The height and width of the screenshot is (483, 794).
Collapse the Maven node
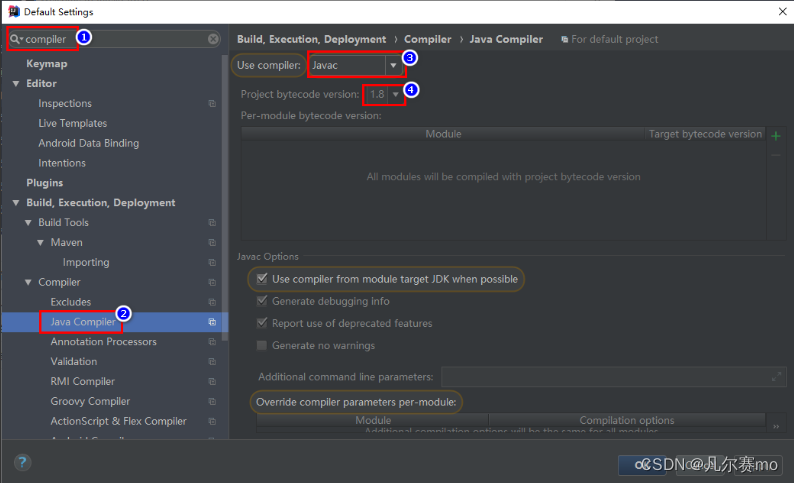tap(41, 243)
